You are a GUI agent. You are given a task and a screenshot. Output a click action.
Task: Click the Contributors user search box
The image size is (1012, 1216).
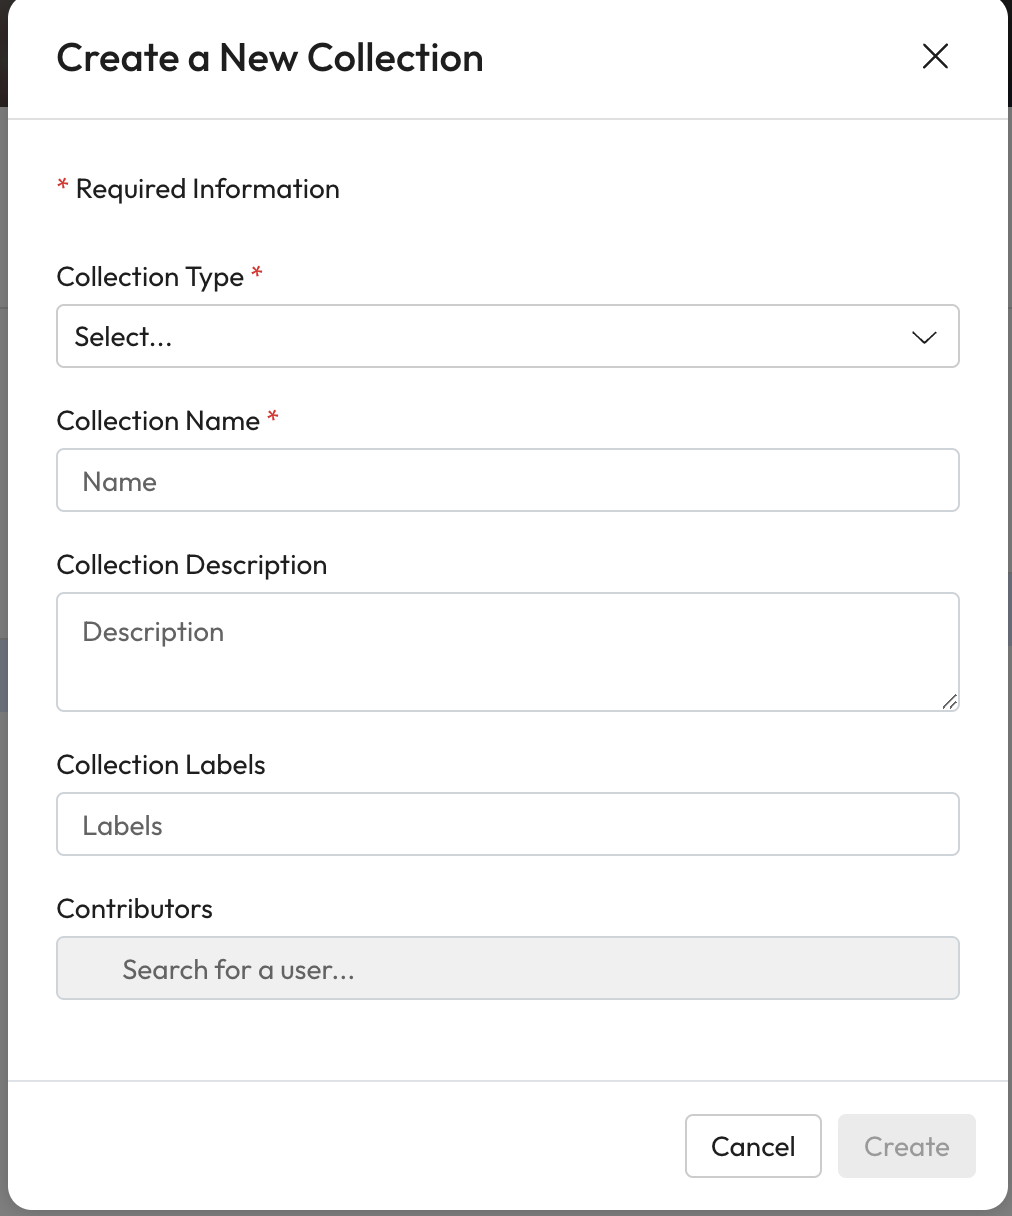pyautogui.click(x=507, y=969)
